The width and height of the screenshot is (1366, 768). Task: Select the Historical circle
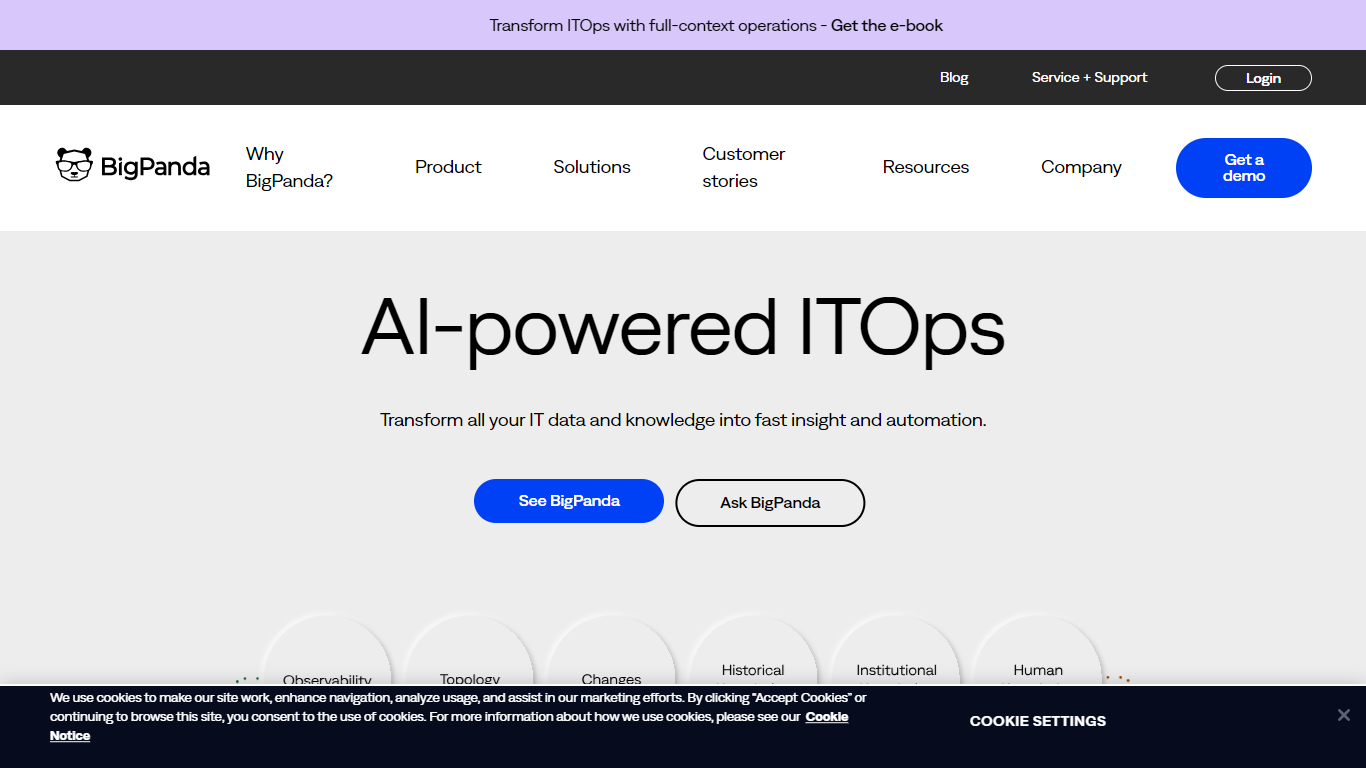[753, 650]
